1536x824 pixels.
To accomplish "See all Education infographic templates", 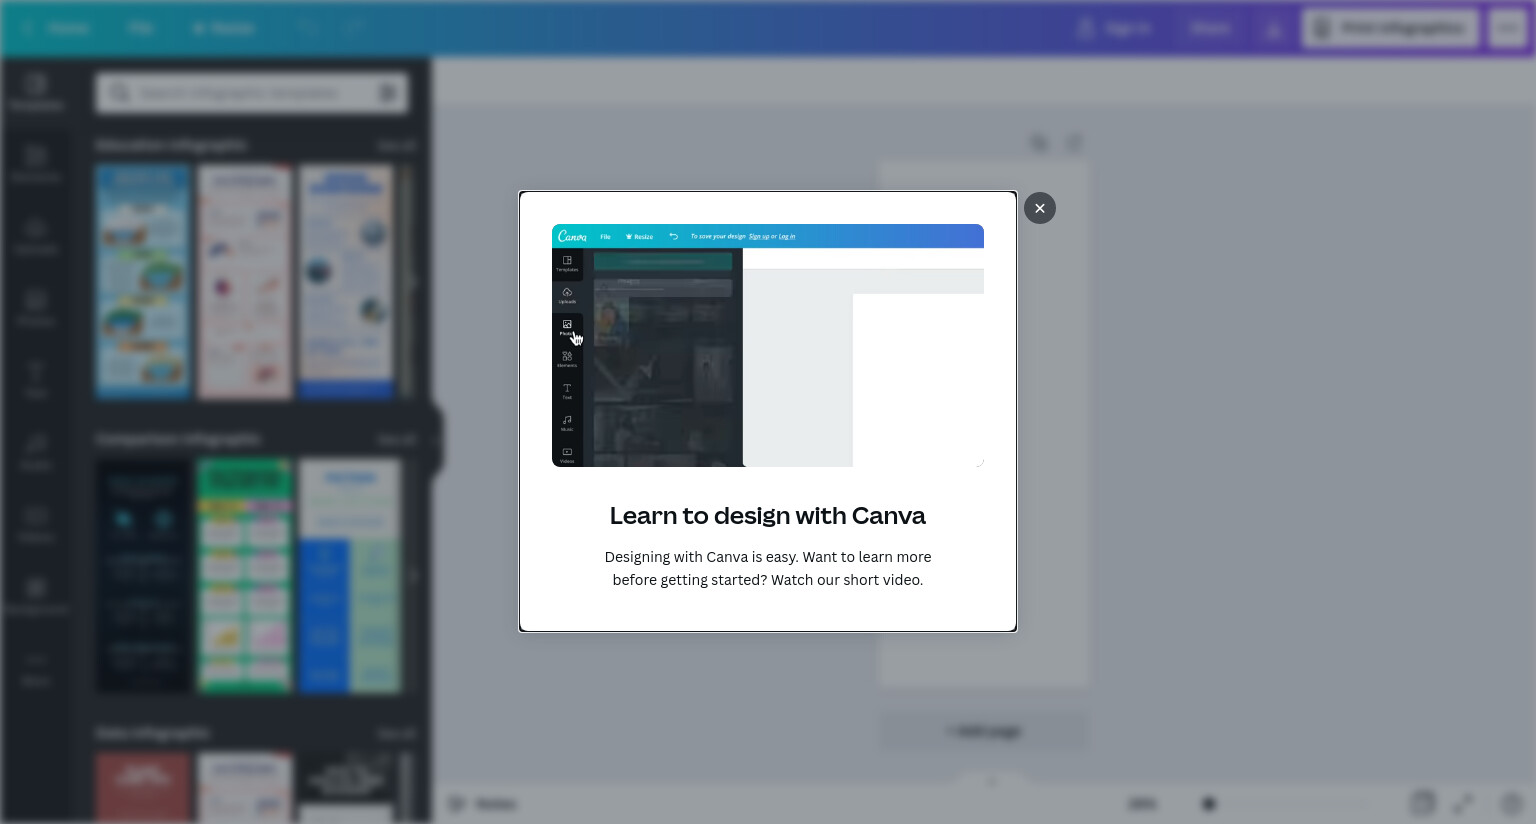I will pos(396,145).
